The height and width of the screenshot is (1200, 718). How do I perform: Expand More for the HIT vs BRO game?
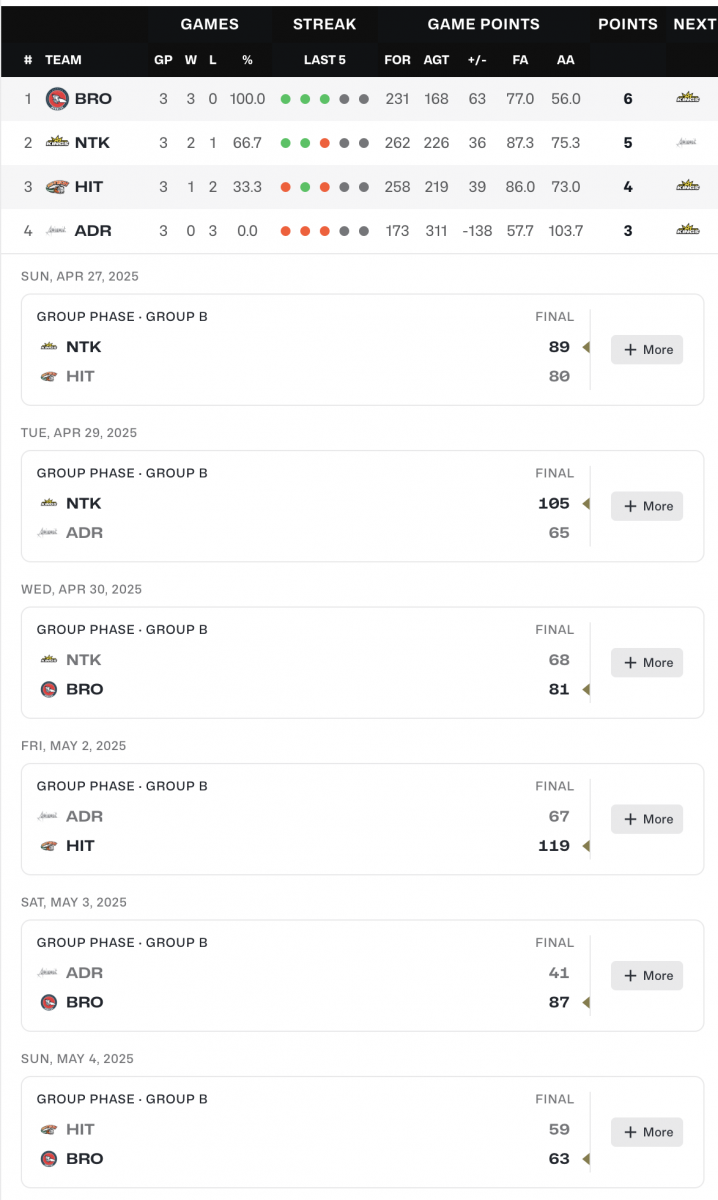[x=647, y=1132]
